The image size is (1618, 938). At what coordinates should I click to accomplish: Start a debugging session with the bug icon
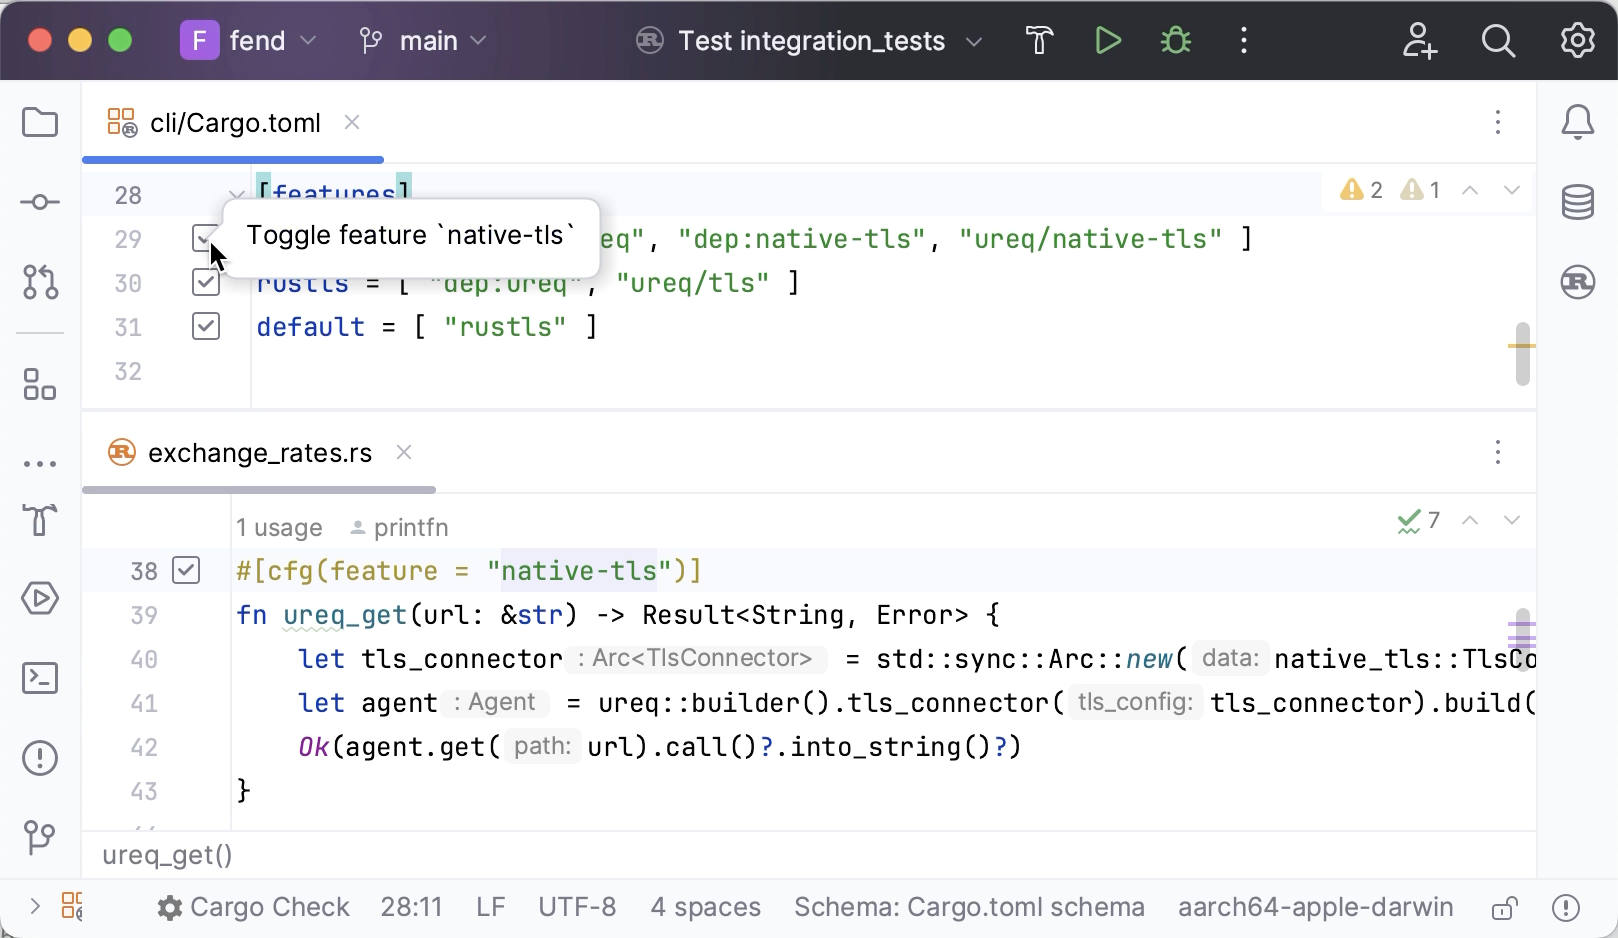1175,40
